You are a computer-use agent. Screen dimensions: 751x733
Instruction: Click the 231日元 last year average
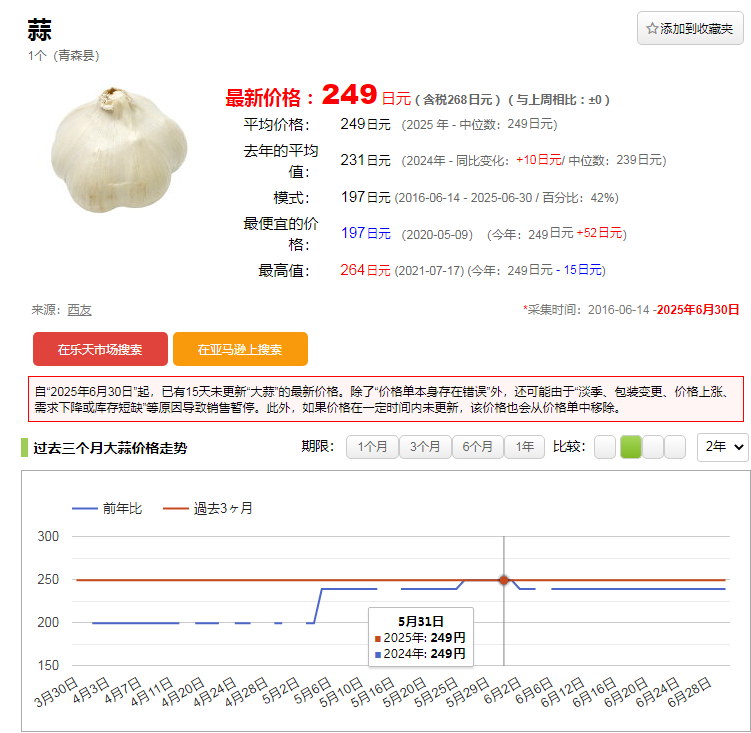365,160
